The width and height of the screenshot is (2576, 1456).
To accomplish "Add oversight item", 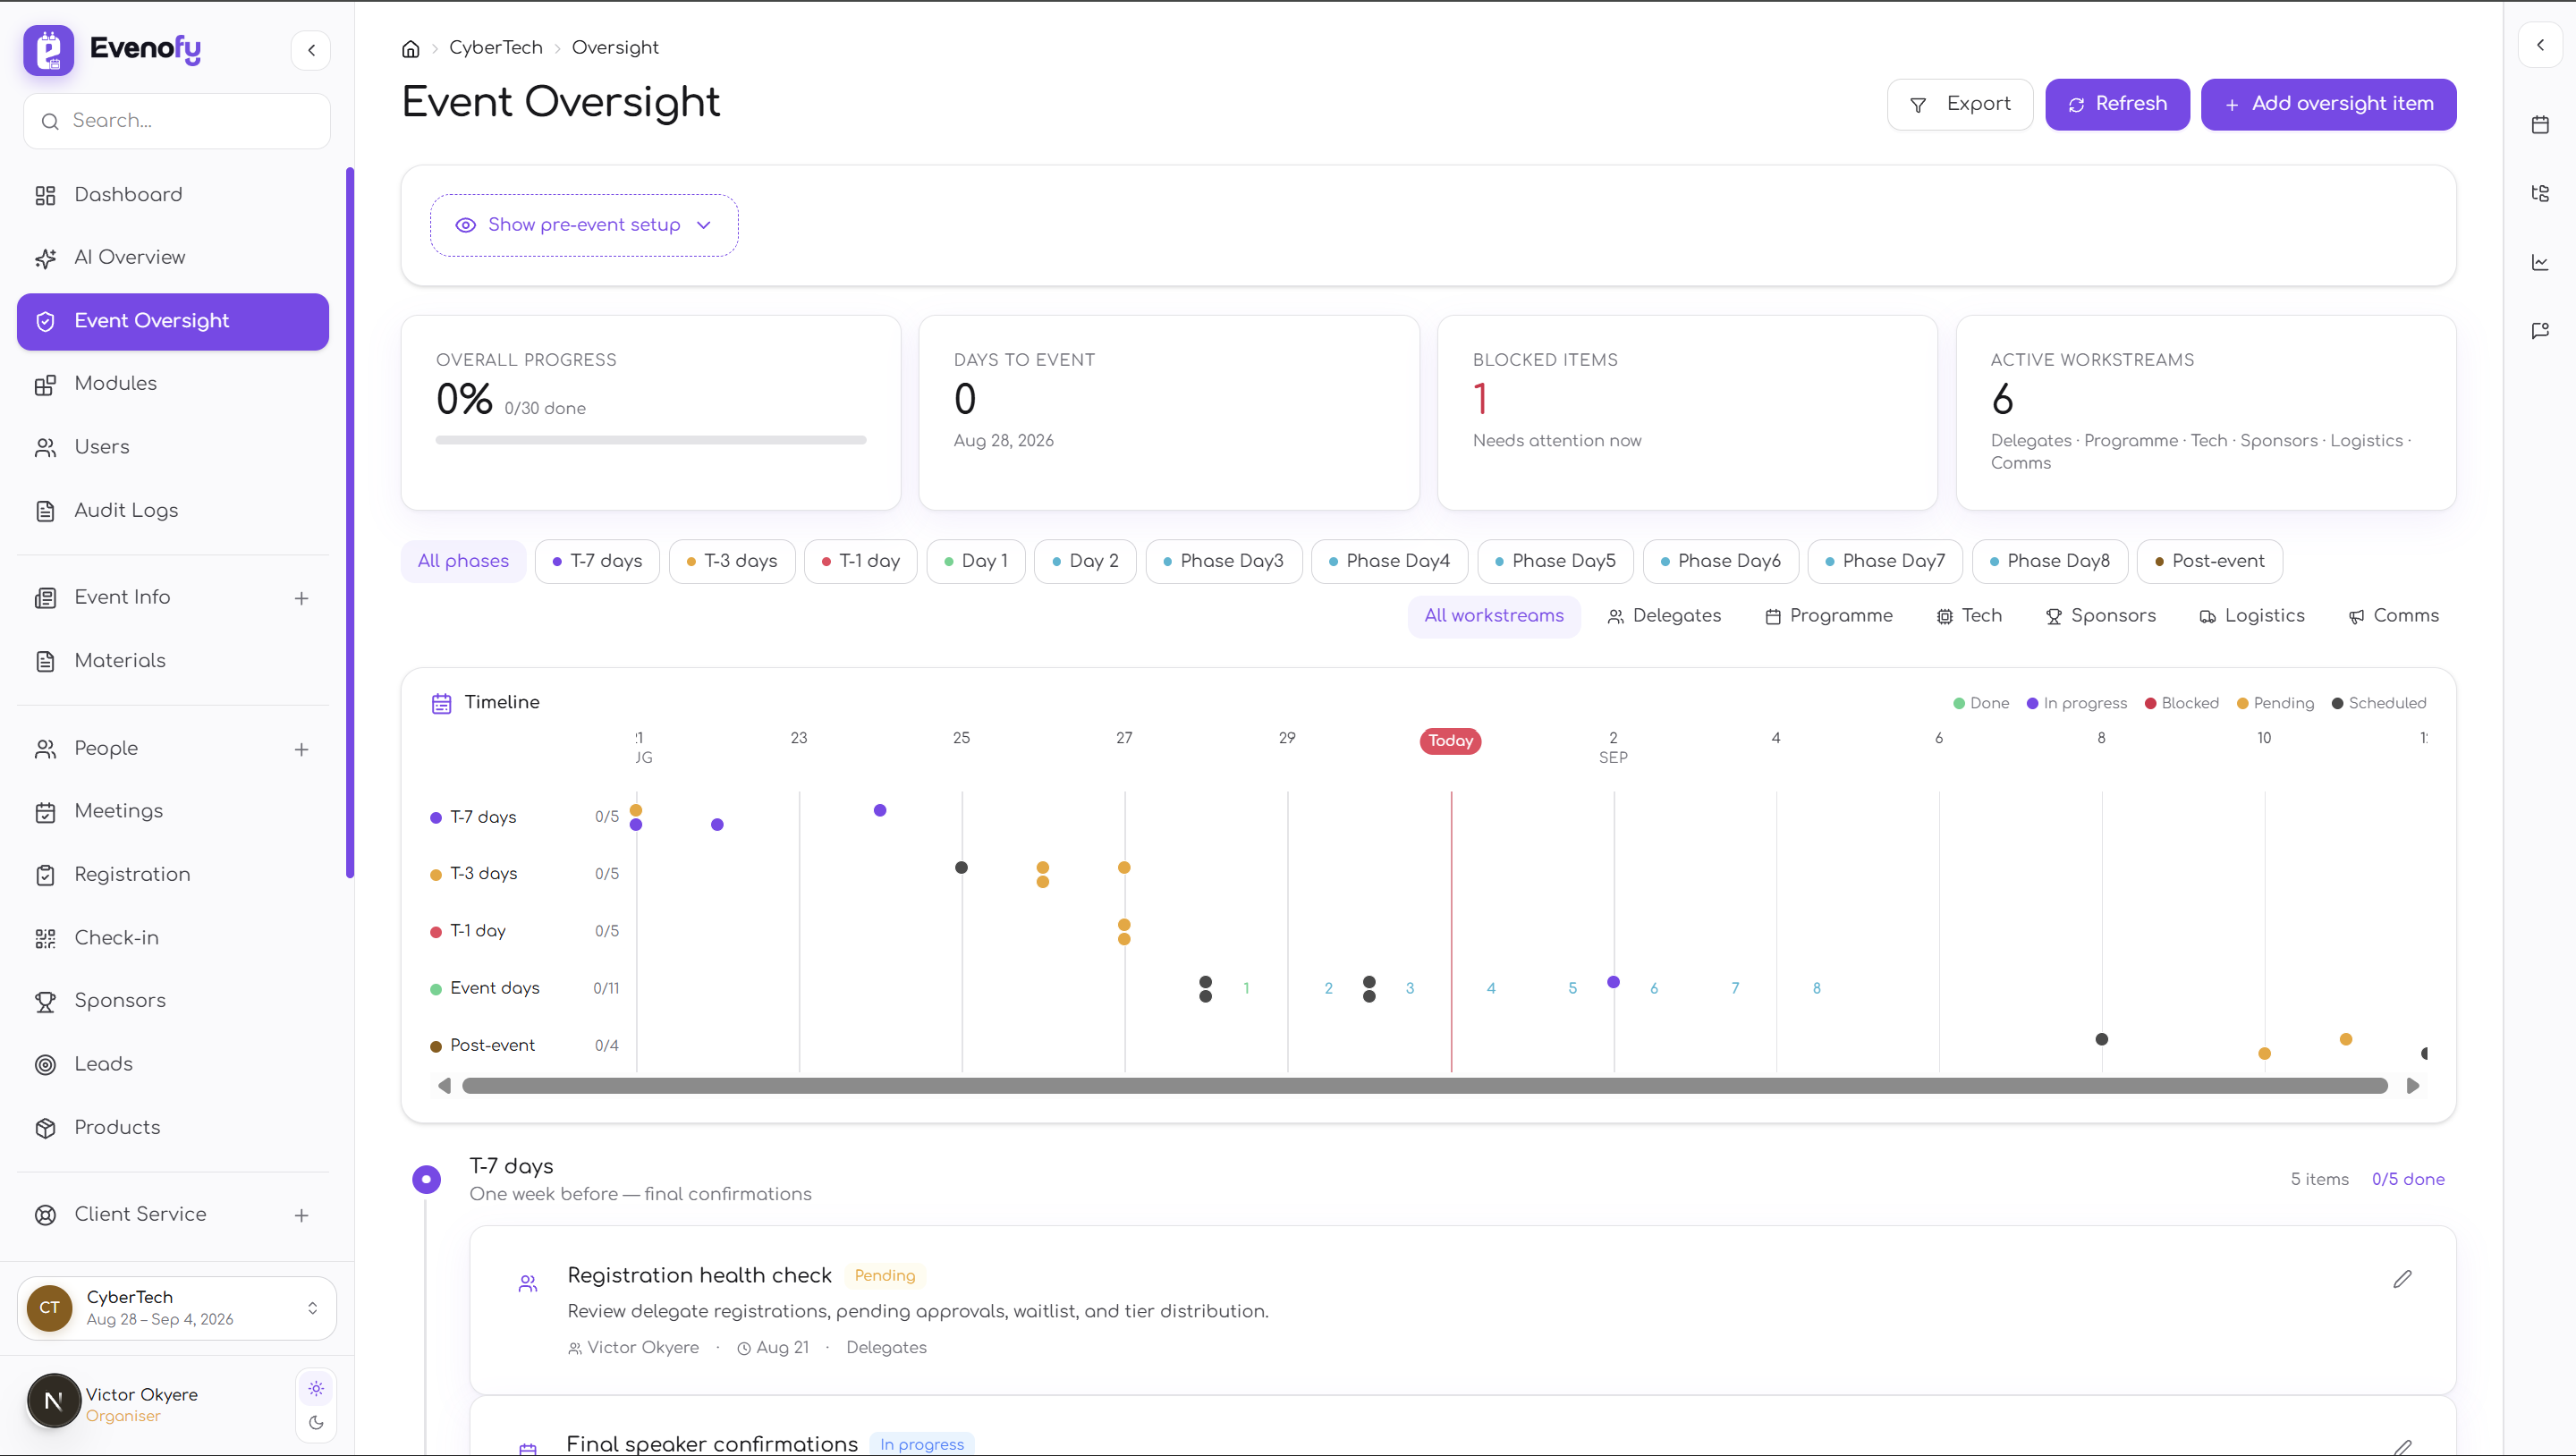I will (2328, 104).
